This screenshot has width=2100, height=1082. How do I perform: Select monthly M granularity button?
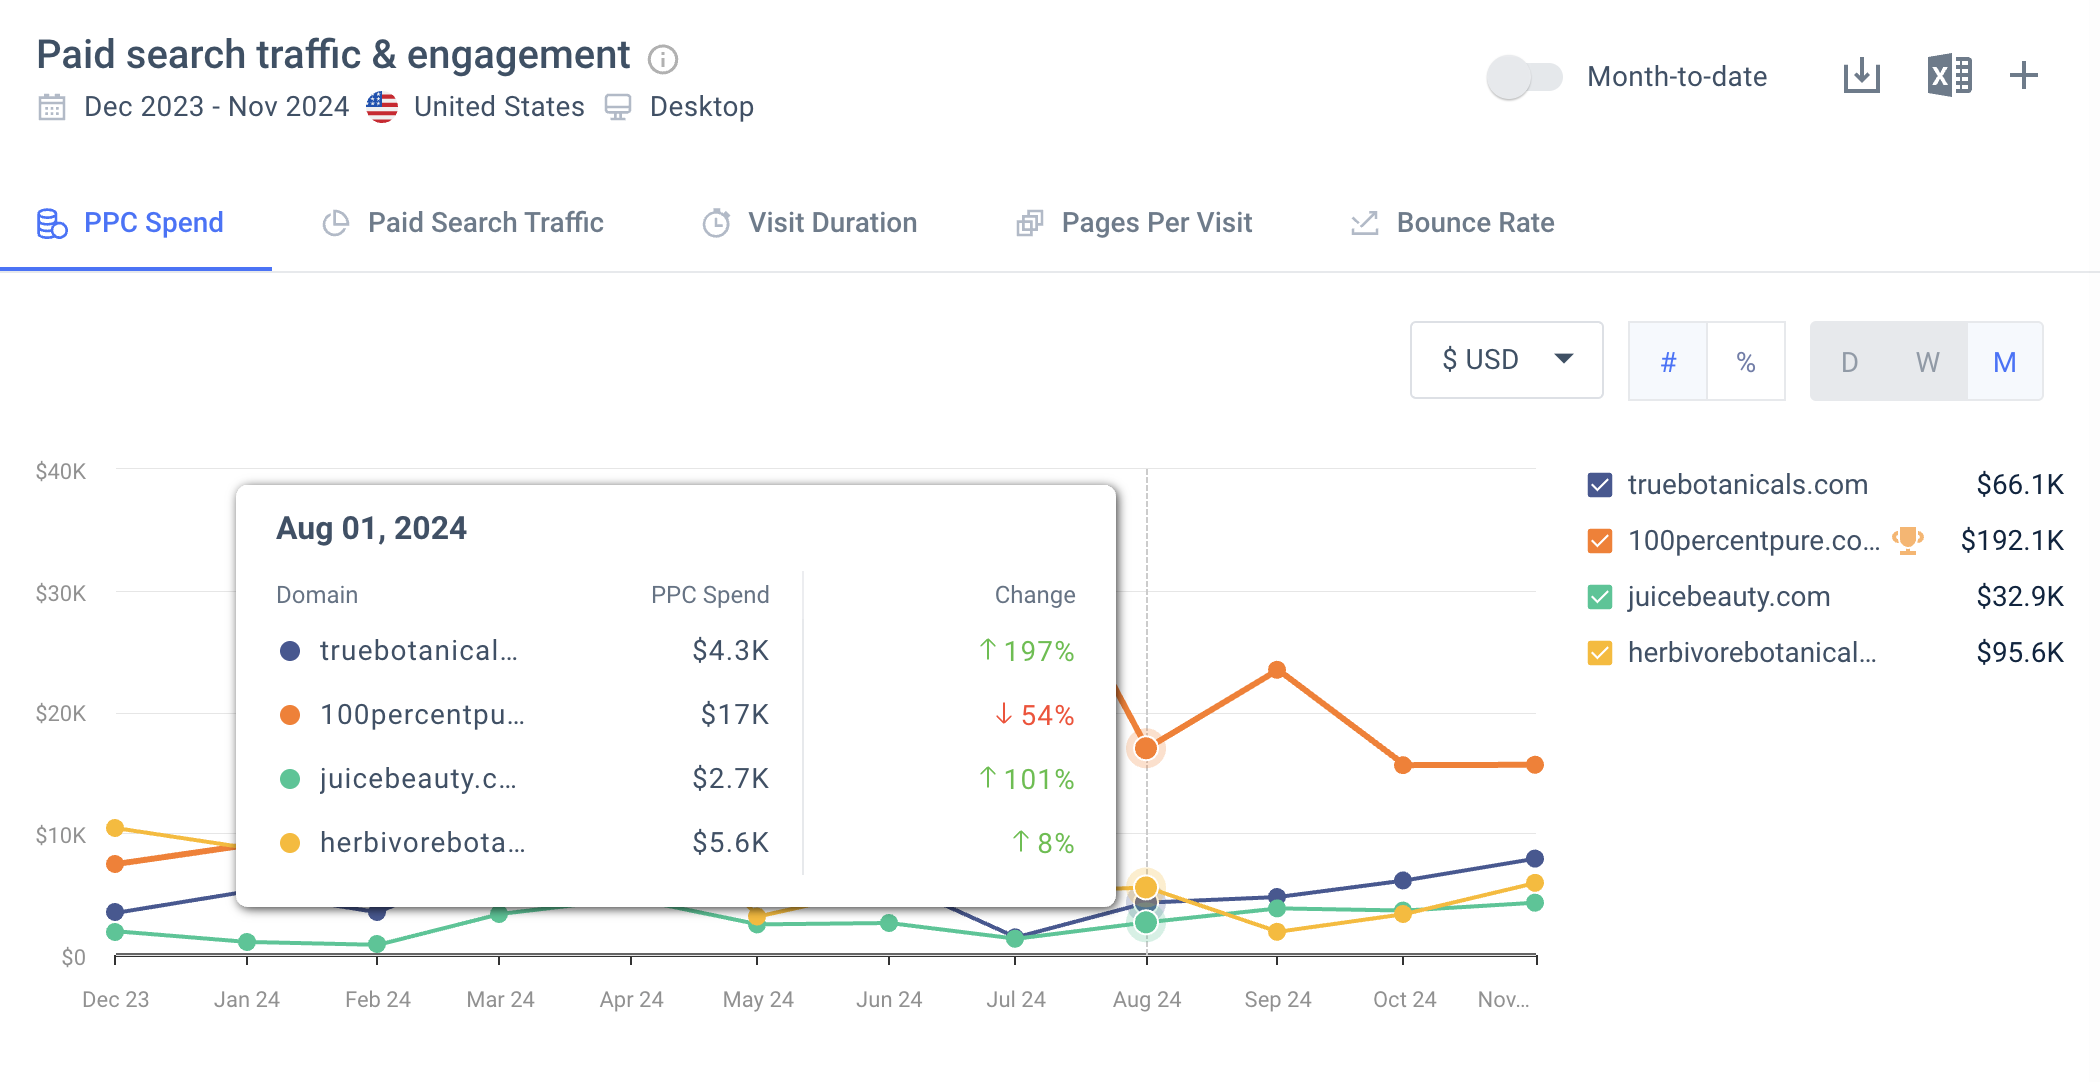[x=2004, y=362]
